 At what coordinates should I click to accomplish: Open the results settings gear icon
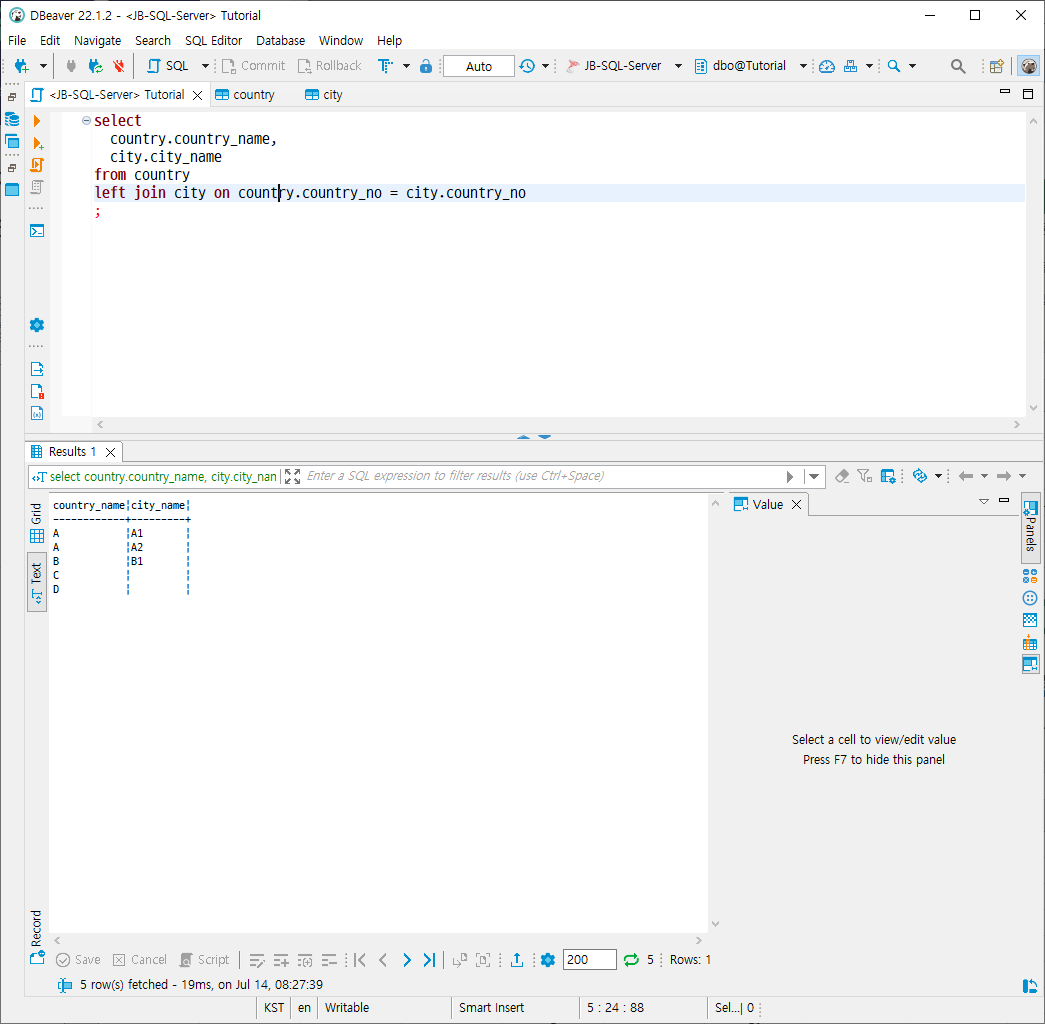pyautogui.click(x=548, y=960)
